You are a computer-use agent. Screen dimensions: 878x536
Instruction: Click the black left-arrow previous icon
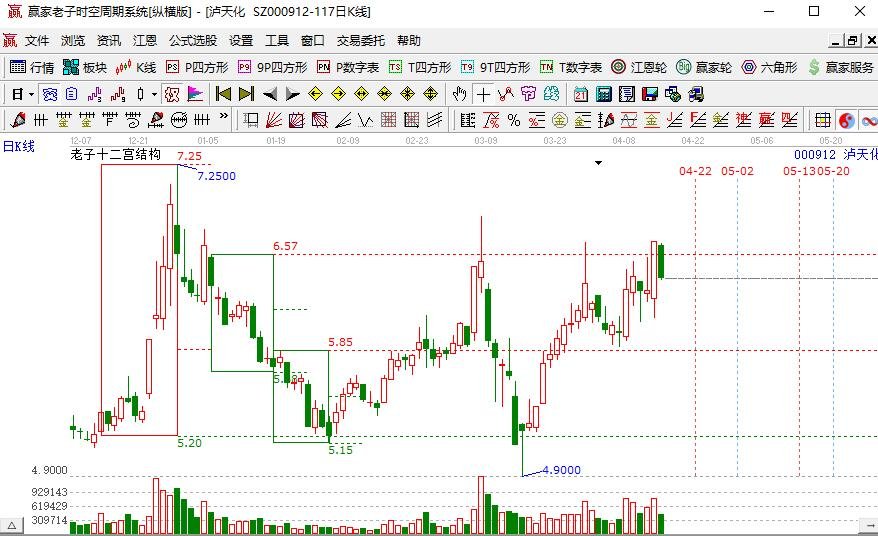click(269, 94)
